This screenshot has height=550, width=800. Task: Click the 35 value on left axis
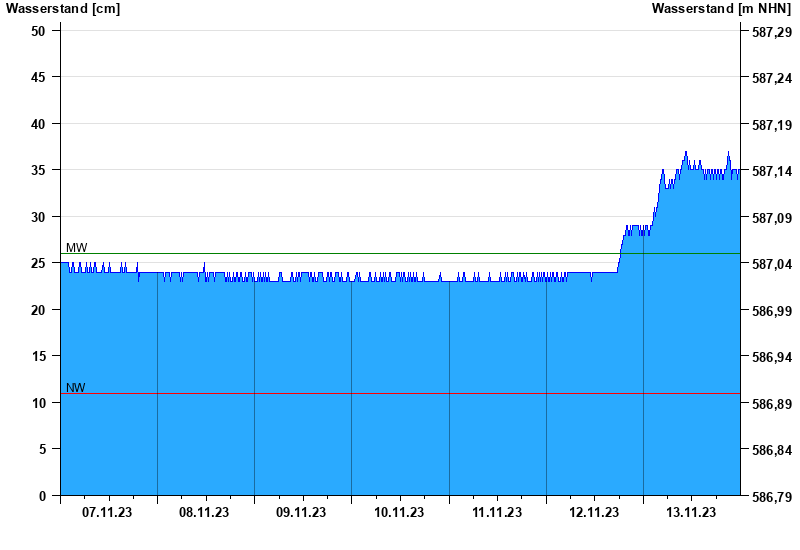point(38,170)
